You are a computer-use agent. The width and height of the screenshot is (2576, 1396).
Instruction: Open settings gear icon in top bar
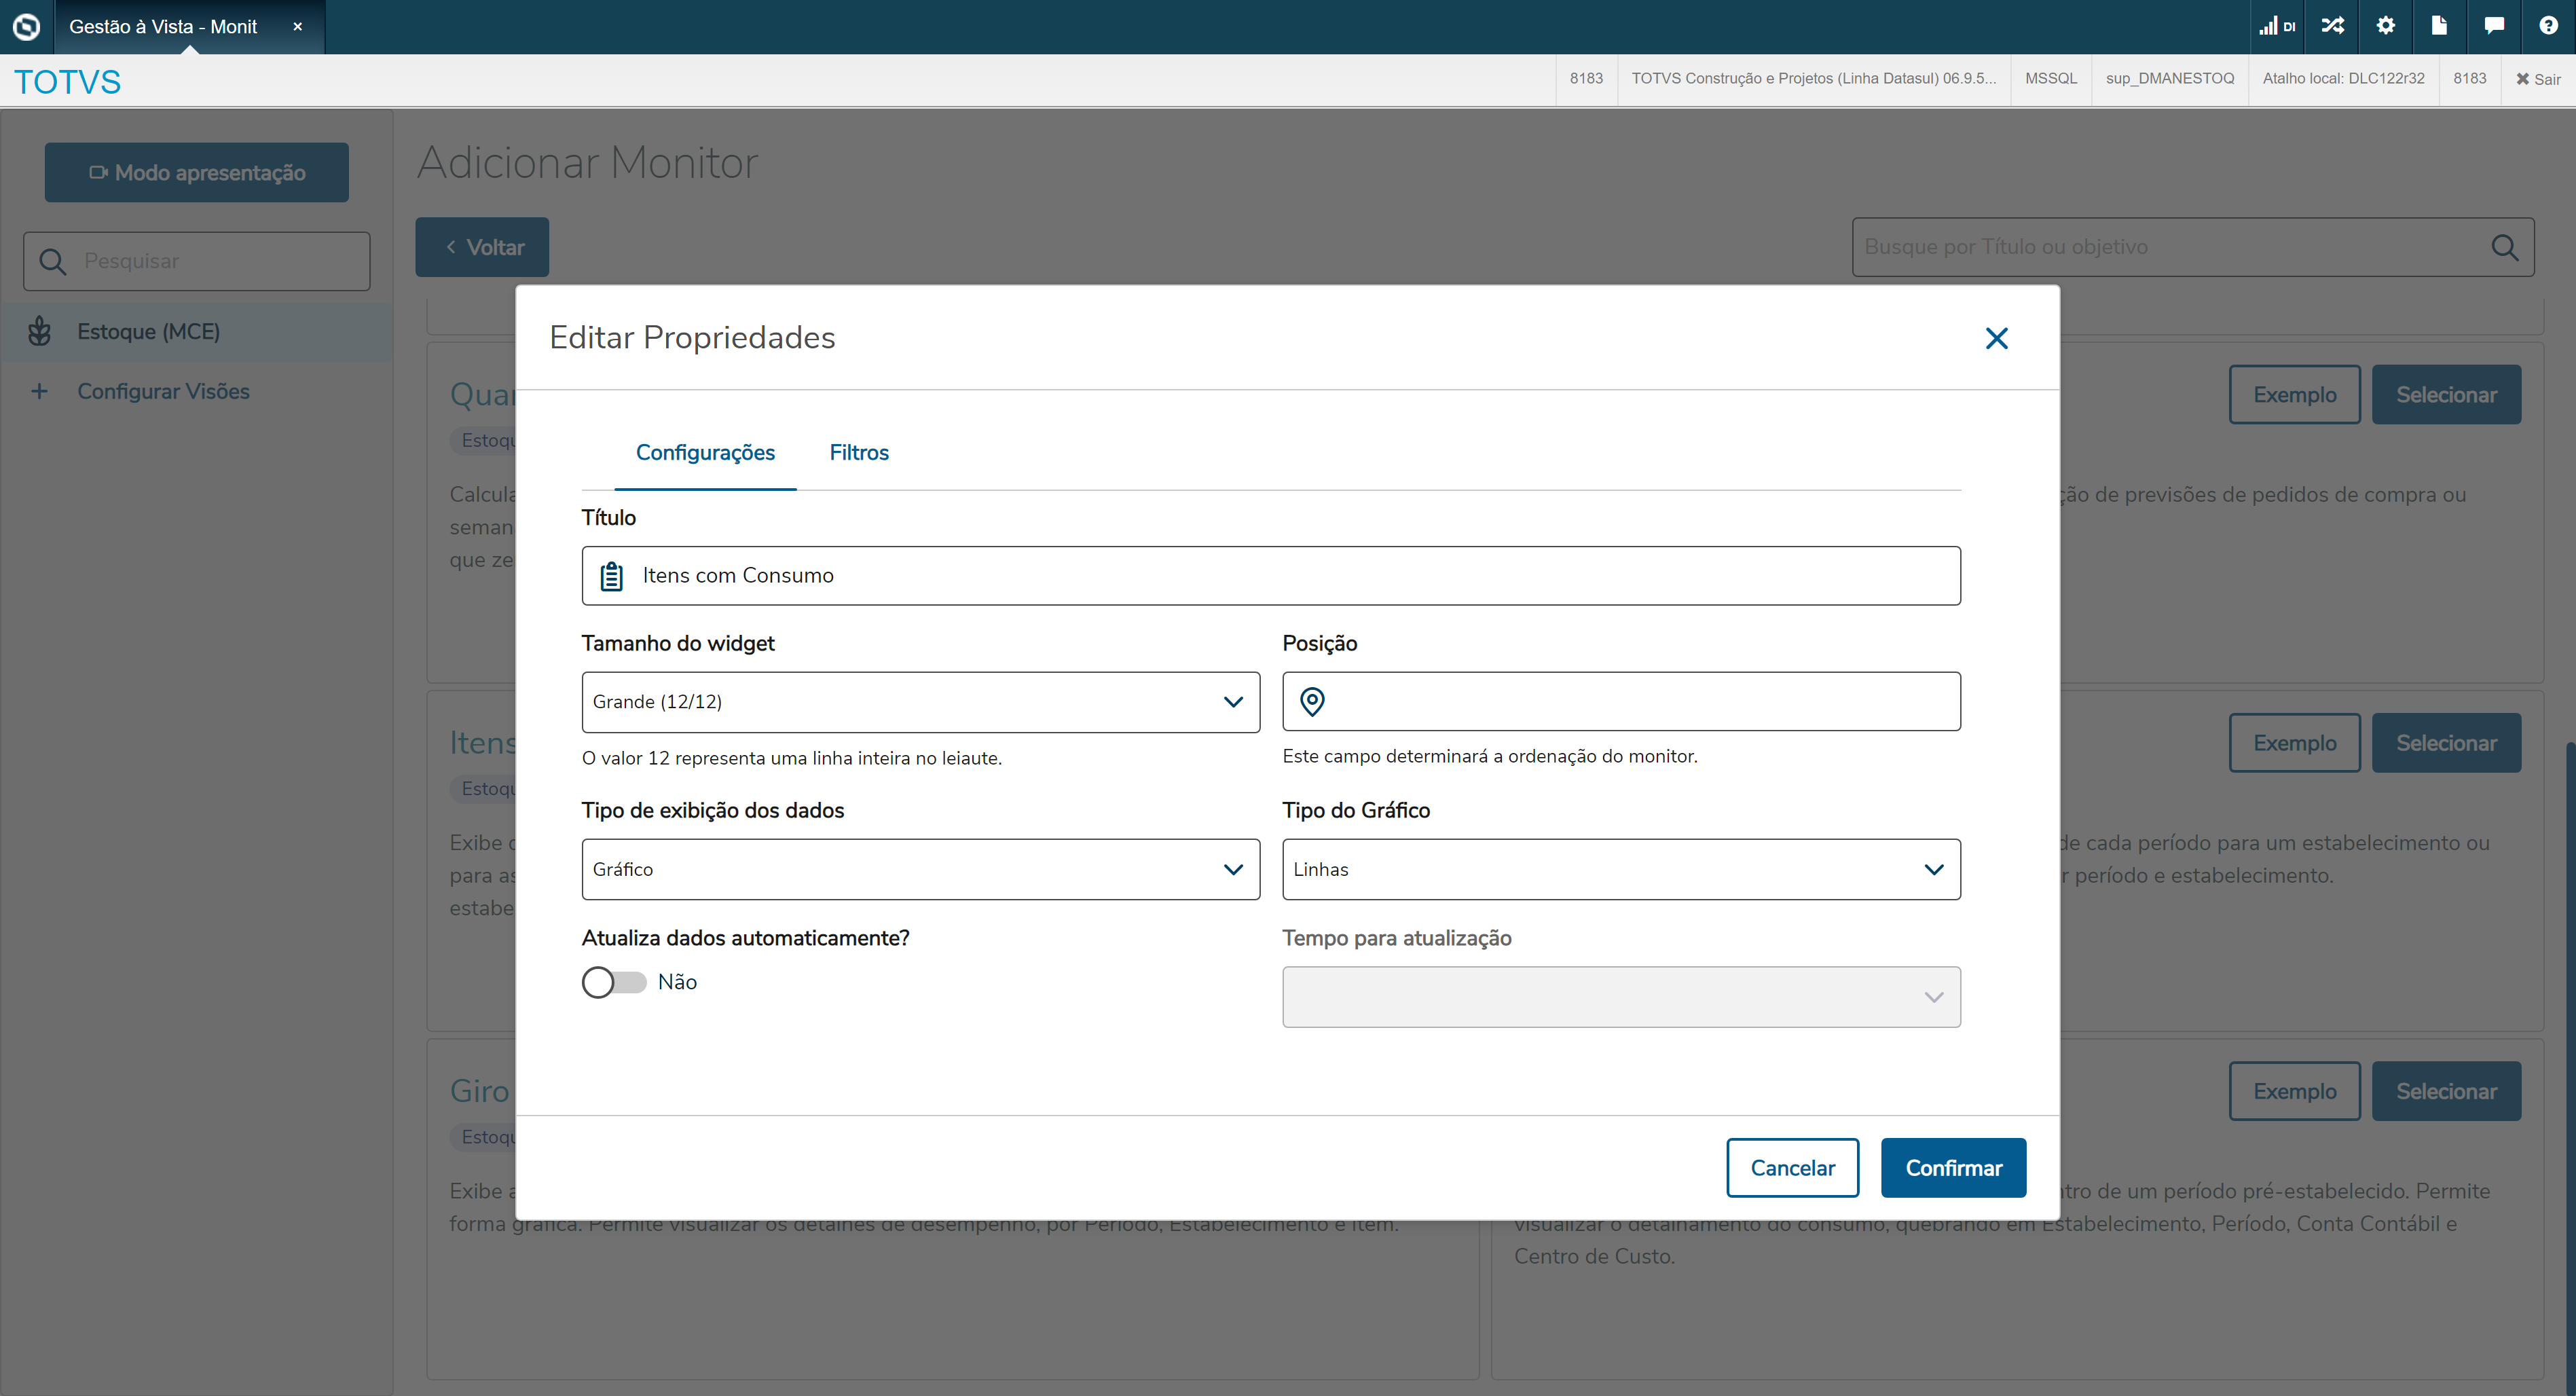[x=2386, y=26]
